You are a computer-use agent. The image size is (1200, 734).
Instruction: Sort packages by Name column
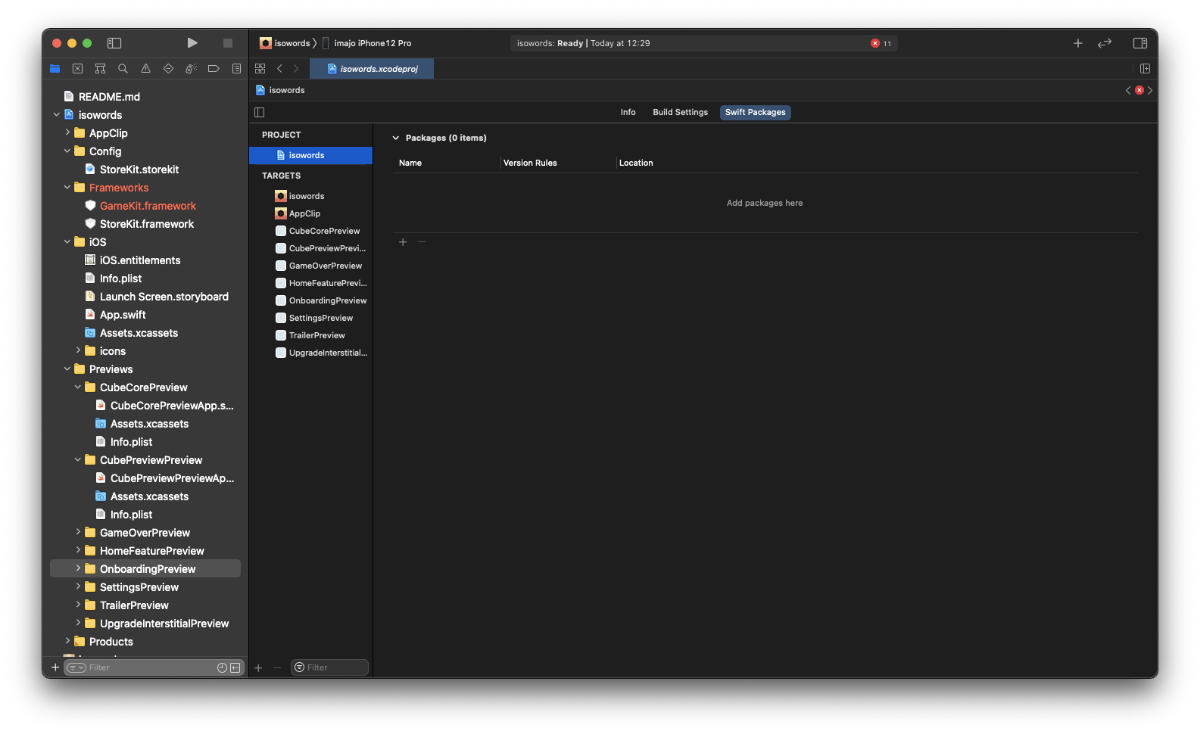[x=410, y=163]
